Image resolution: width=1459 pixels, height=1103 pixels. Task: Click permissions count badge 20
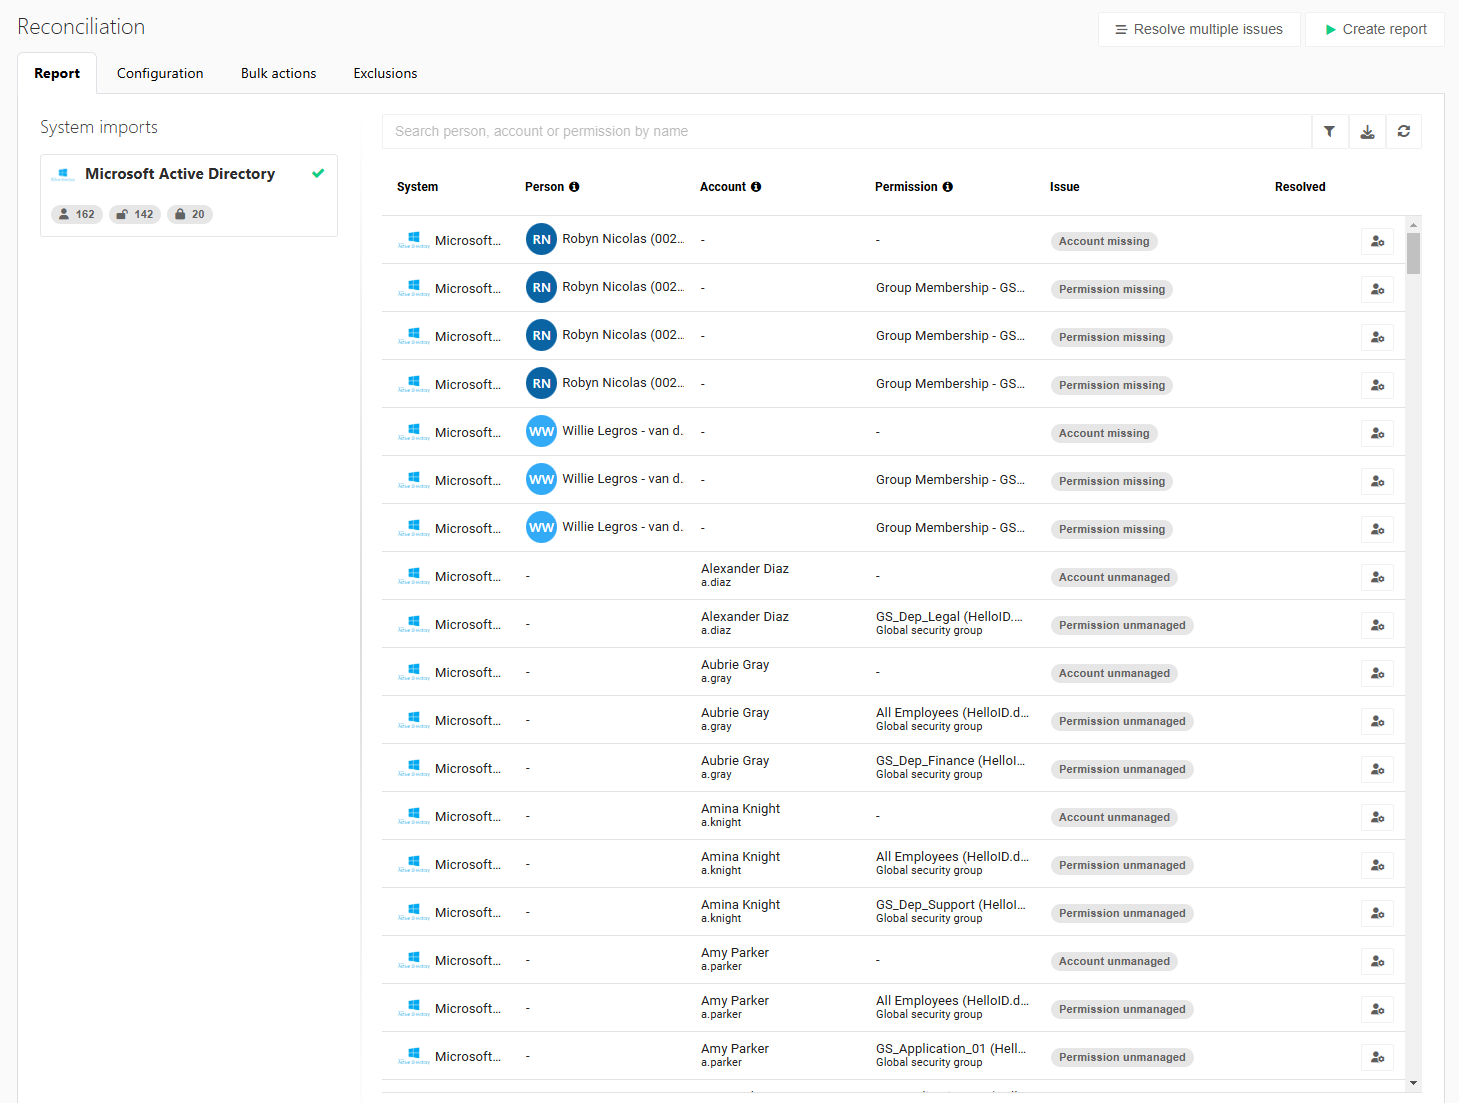[190, 214]
